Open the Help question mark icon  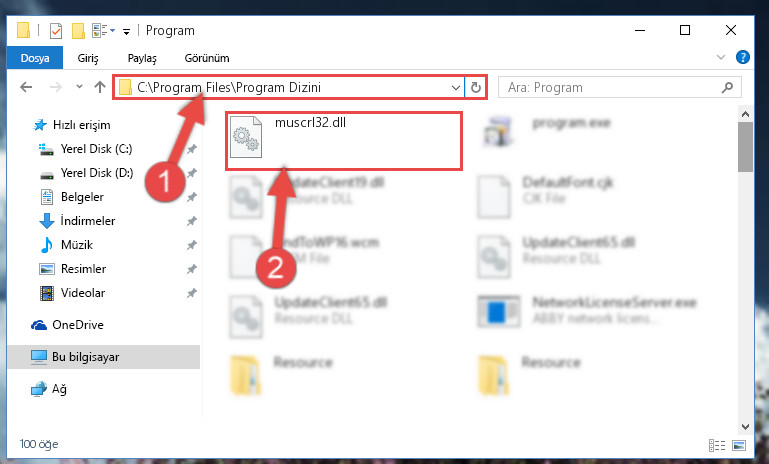pyautogui.click(x=743, y=57)
